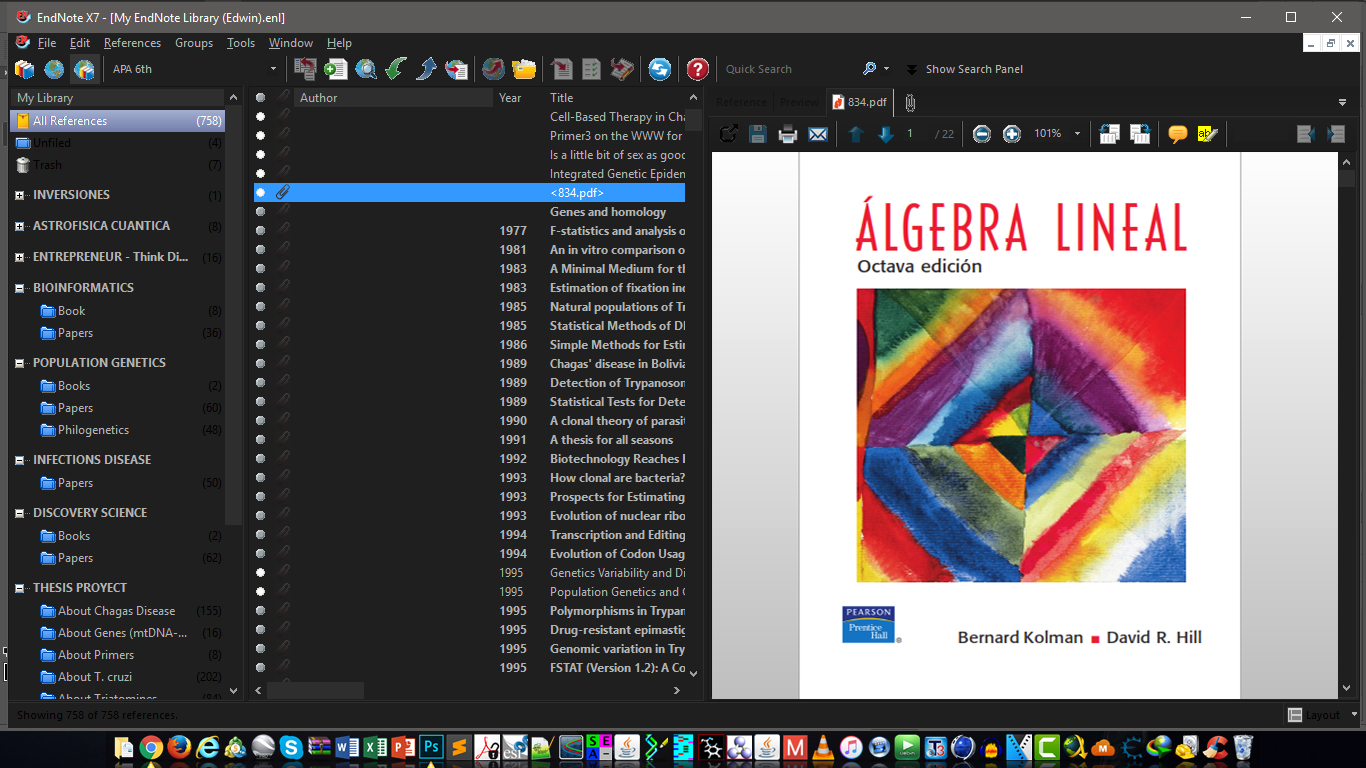Go to the previous PDF page
This screenshot has height=768, width=1366.
(855, 134)
